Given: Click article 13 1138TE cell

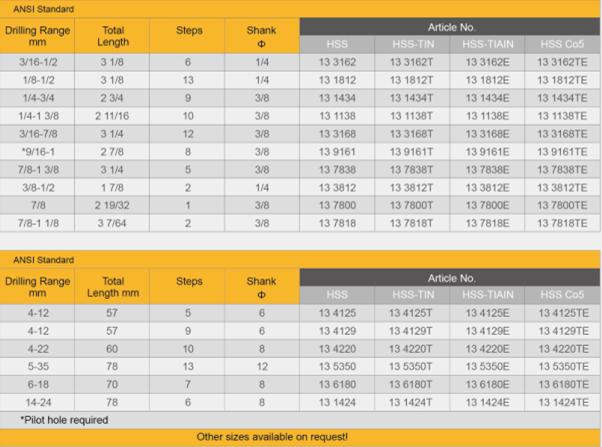Looking at the screenshot, I should coord(562,116).
